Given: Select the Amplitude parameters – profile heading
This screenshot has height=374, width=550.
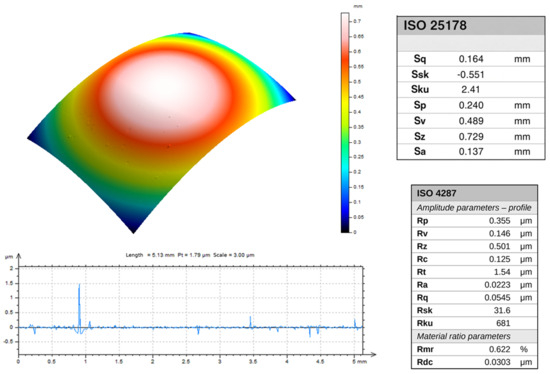Looking at the screenshot, I should (x=474, y=208).
